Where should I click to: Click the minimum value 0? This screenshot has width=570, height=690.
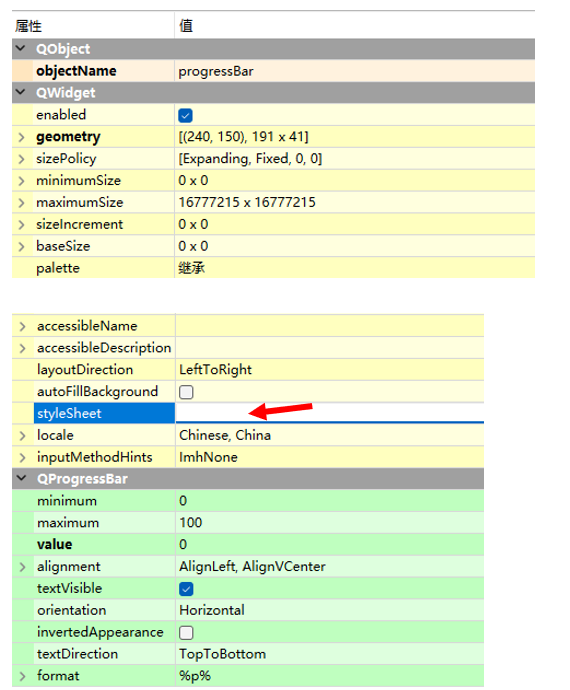[183, 501]
